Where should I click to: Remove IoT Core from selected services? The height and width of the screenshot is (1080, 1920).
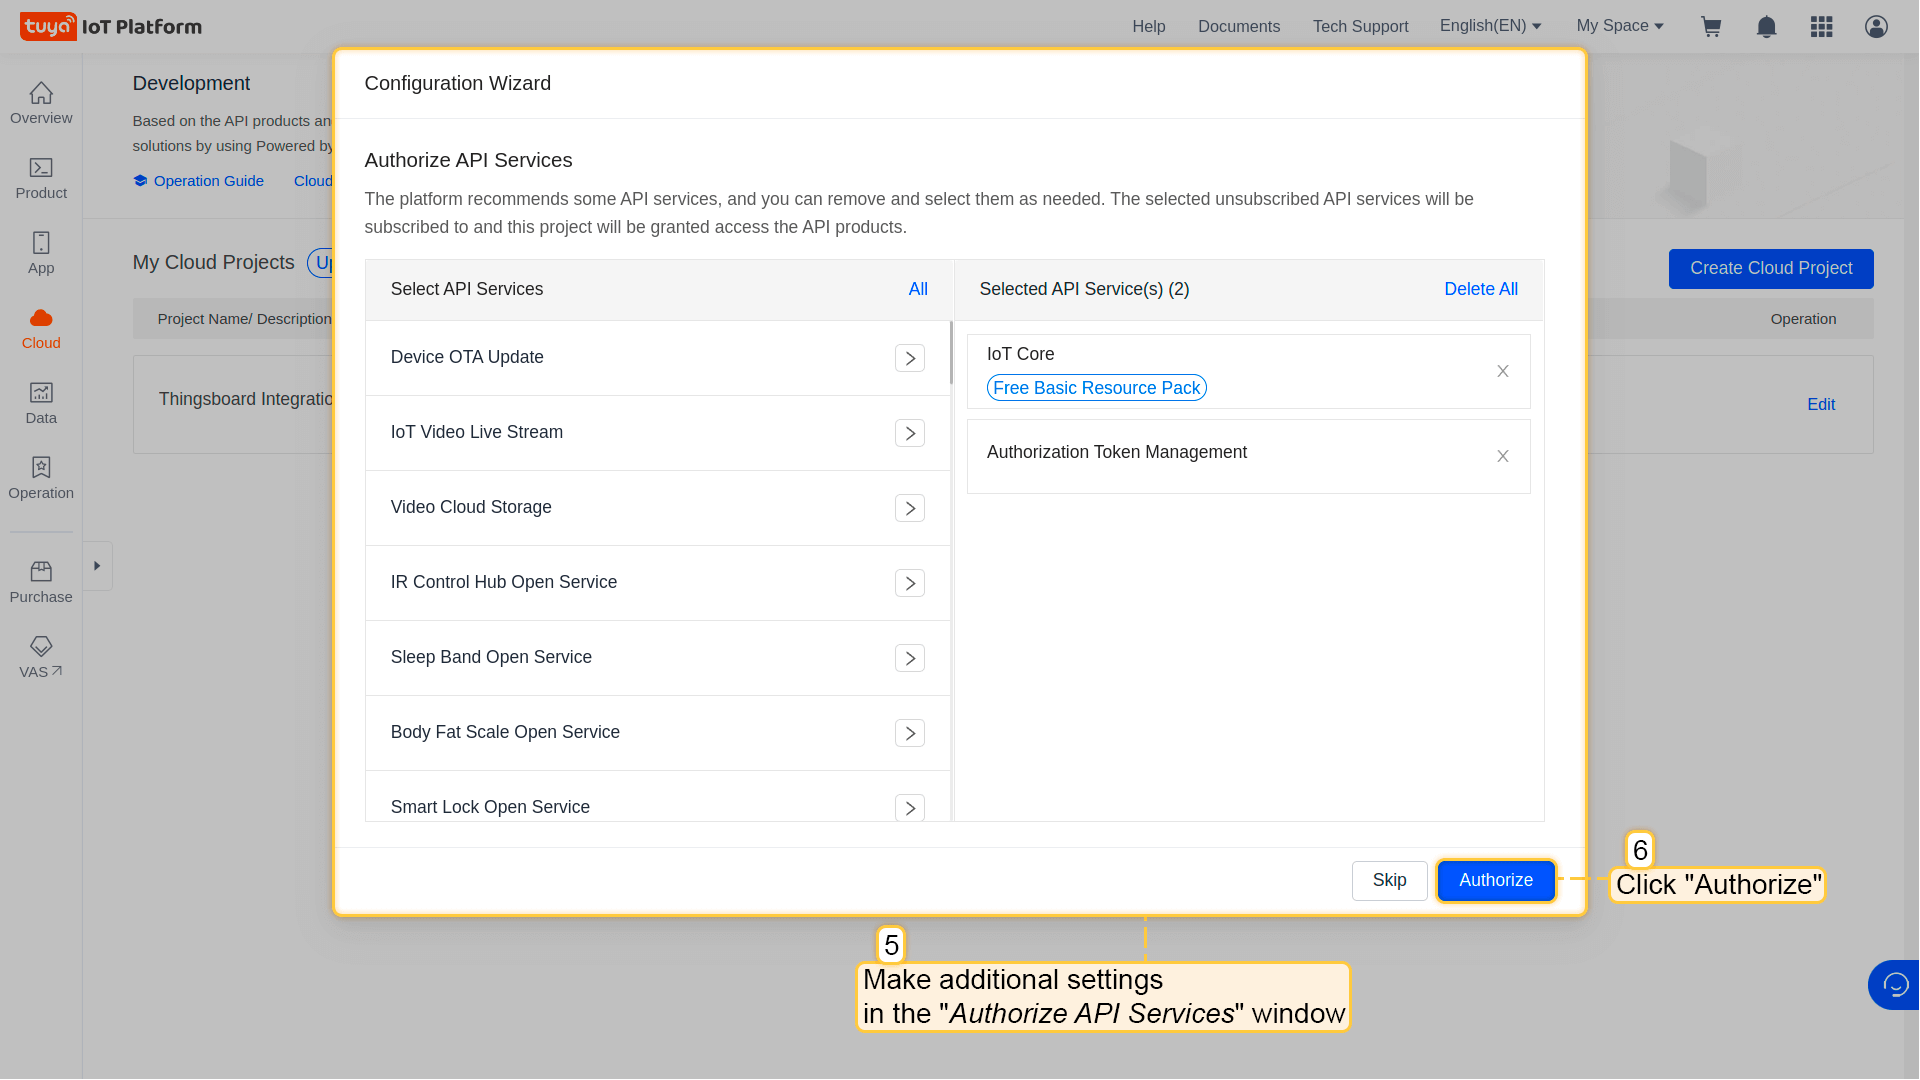click(1502, 371)
